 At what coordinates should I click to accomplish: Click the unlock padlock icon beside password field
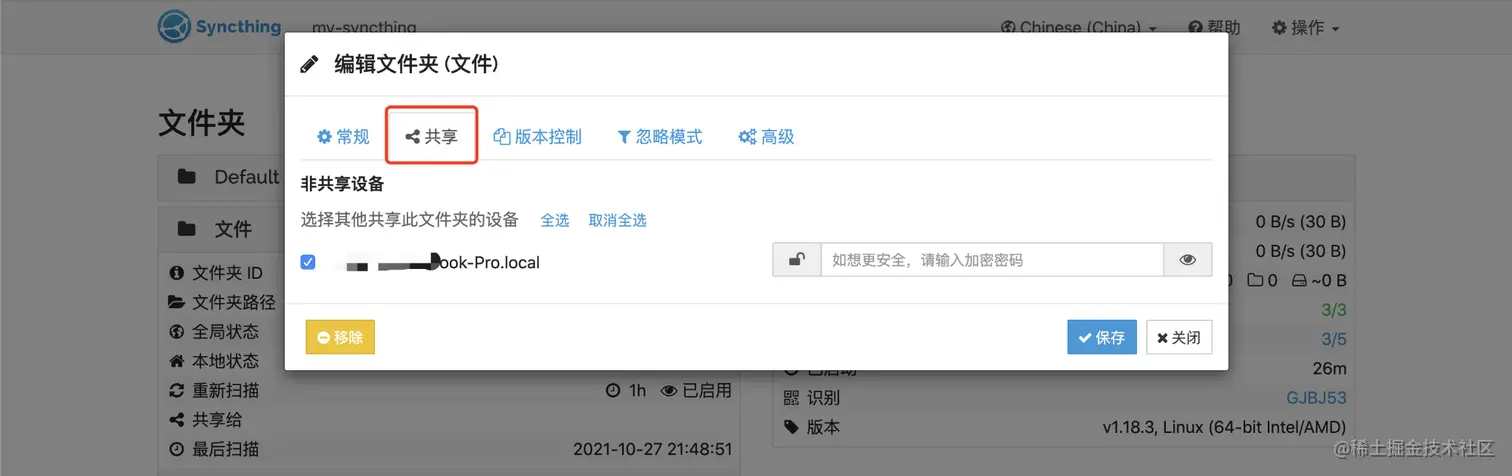click(797, 260)
